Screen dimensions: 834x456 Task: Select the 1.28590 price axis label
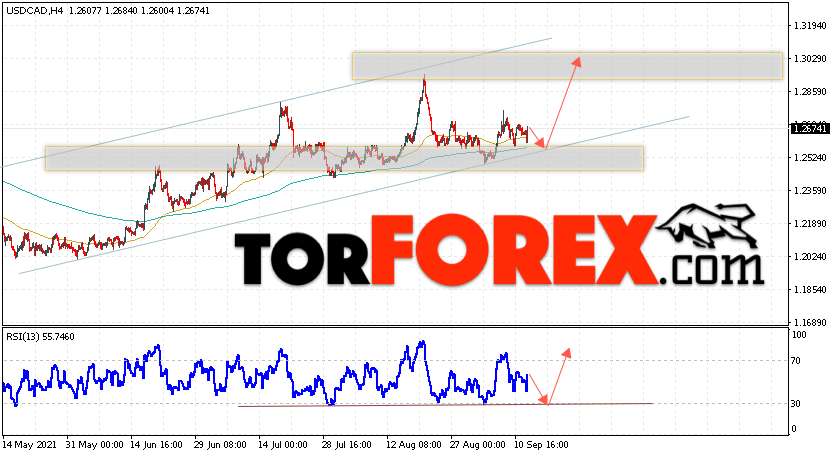pos(810,92)
